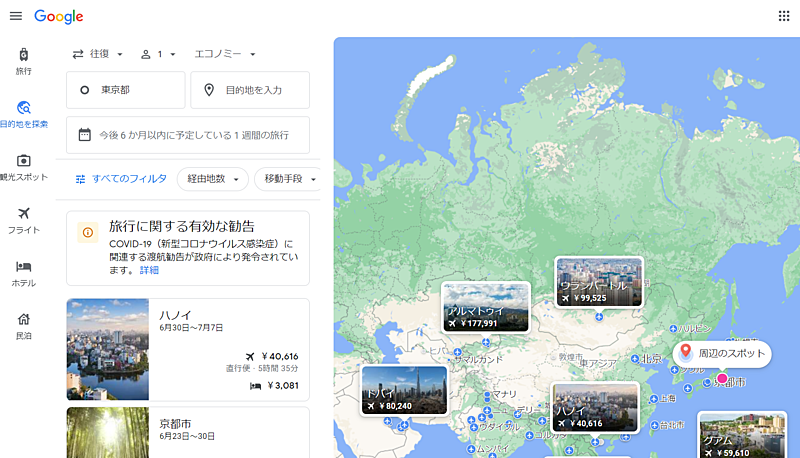The height and width of the screenshot is (458, 800).
Task: Click the 上海 airport marker
Action: point(654,399)
